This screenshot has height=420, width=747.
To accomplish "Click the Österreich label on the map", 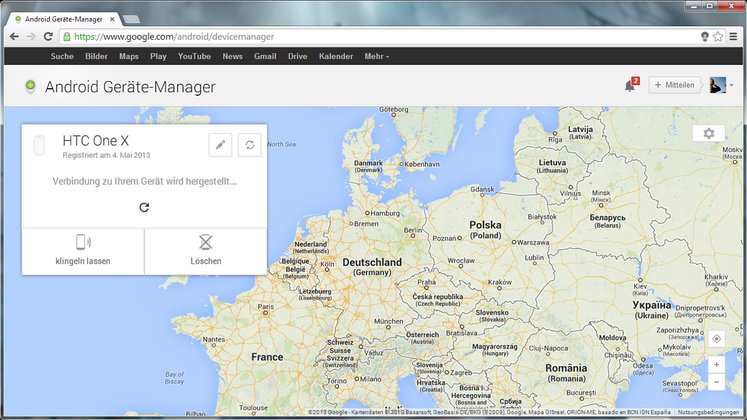I will pyautogui.click(x=422, y=335).
